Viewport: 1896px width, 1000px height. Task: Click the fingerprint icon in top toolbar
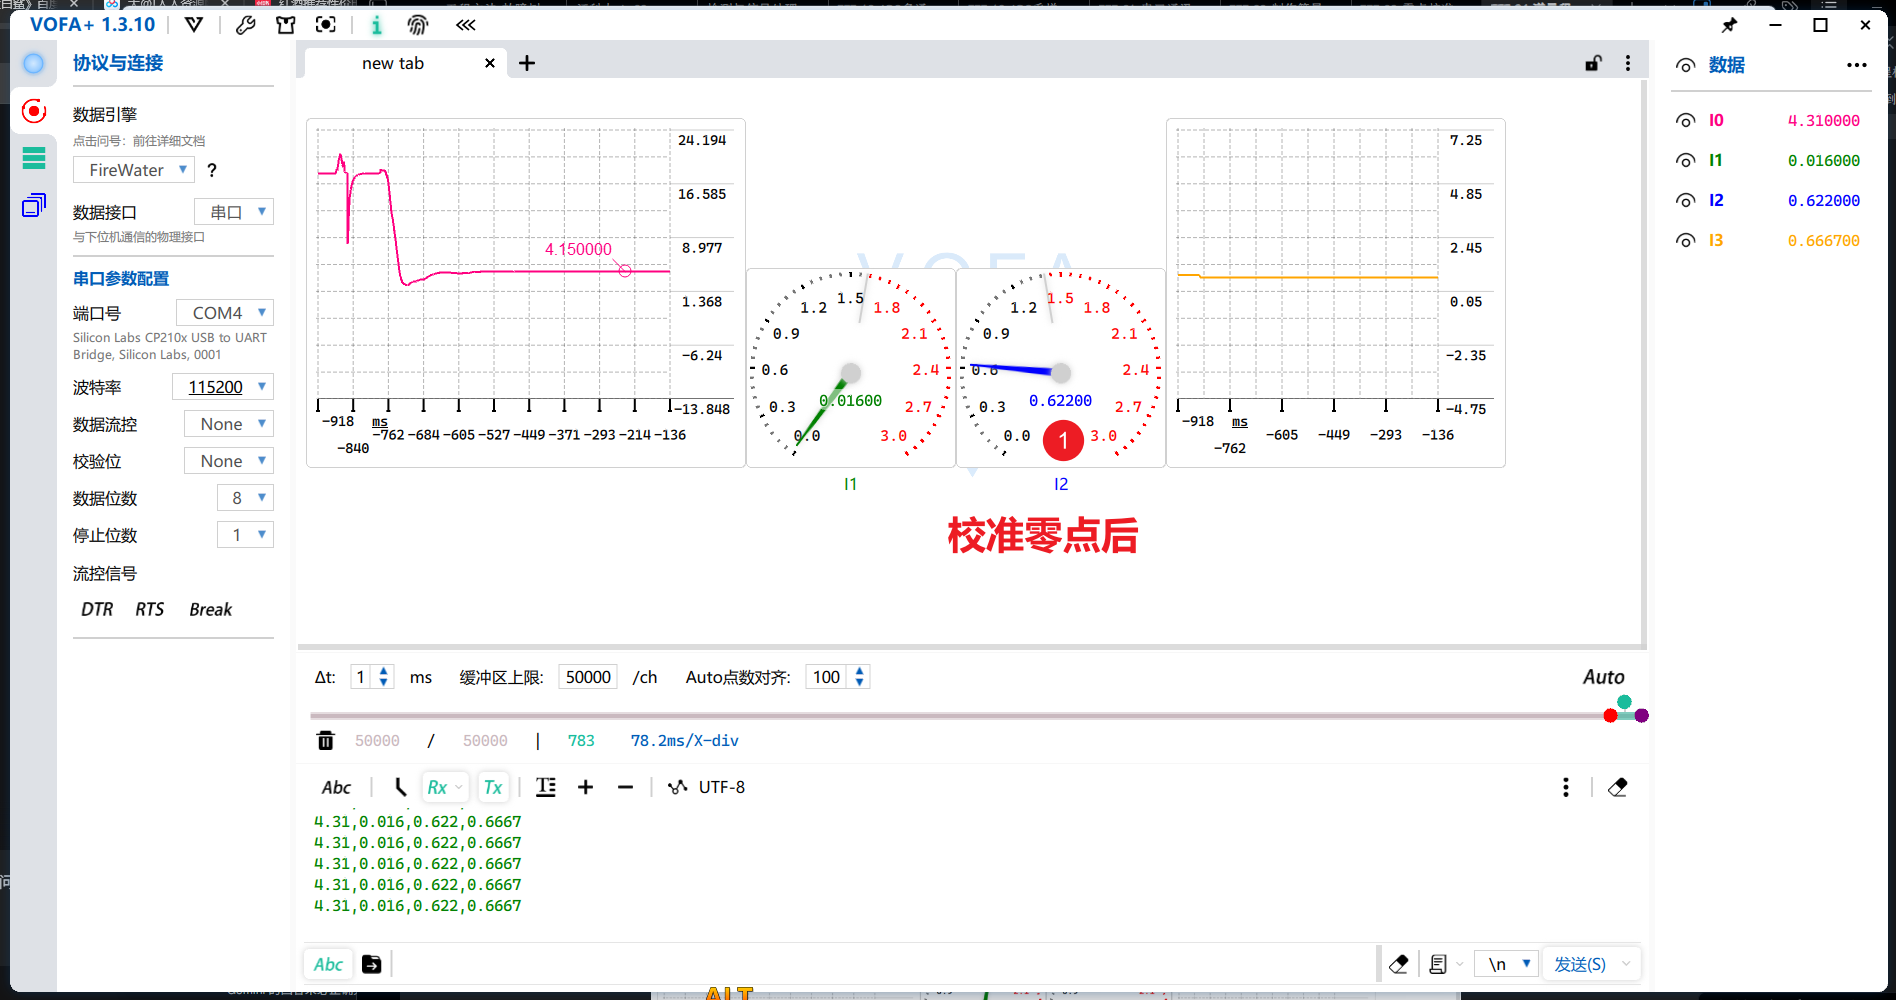point(418,25)
